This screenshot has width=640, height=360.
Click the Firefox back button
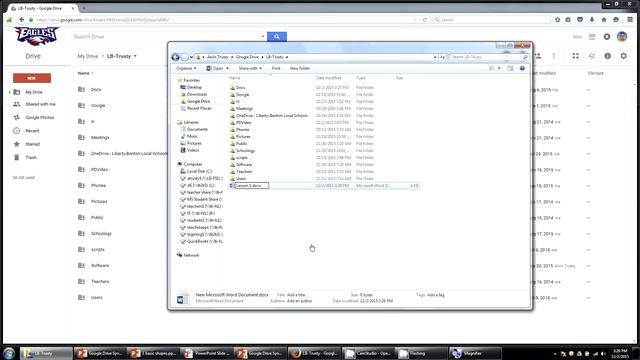22,20
